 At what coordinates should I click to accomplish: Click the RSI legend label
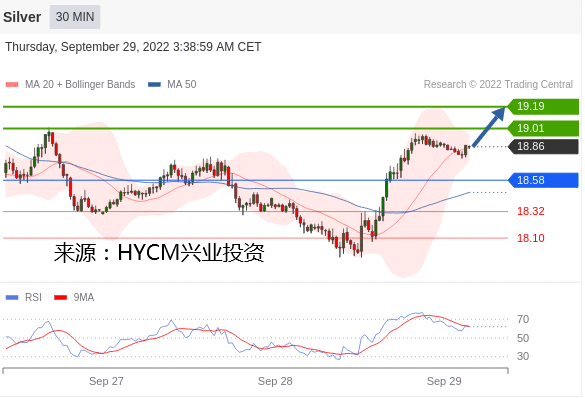33,297
